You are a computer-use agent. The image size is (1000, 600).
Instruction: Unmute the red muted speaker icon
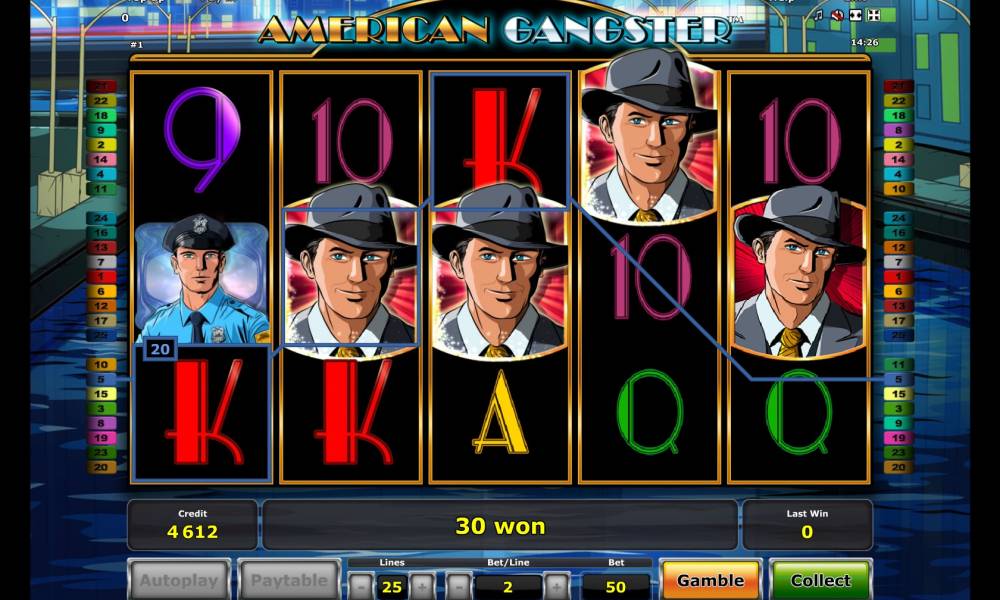click(837, 15)
